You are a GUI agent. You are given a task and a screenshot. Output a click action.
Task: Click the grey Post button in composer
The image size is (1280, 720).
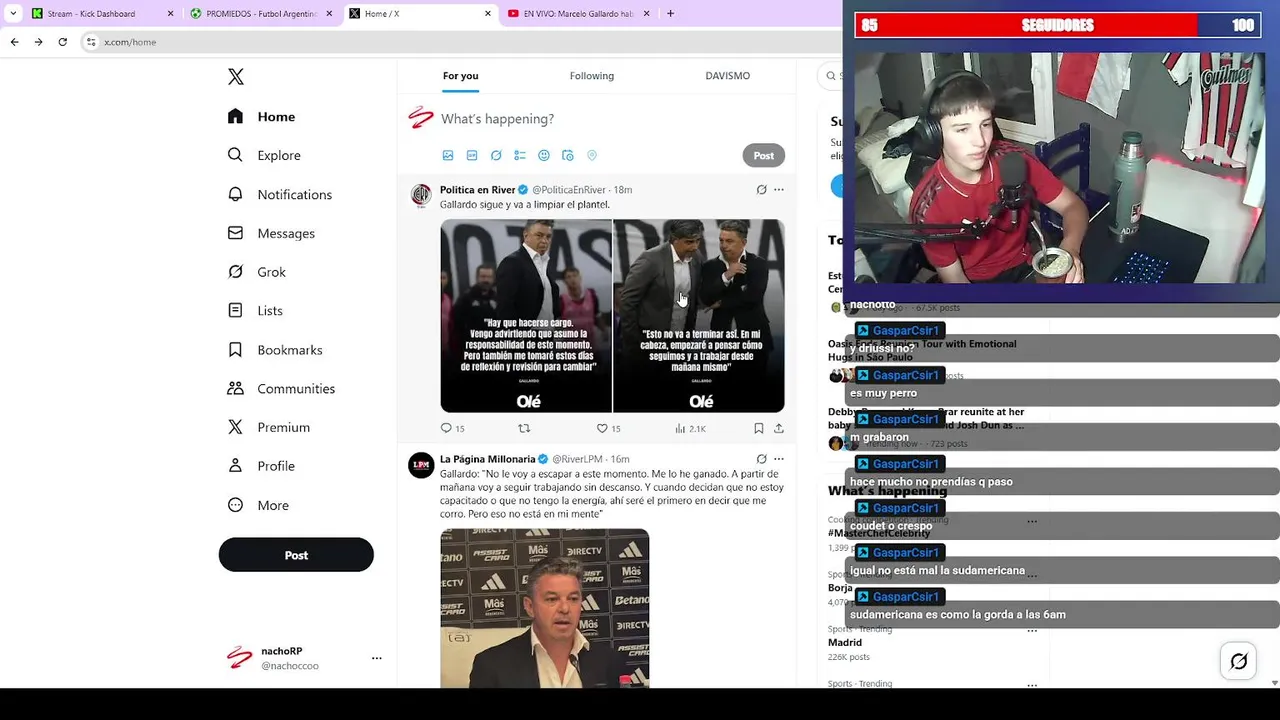(x=764, y=155)
